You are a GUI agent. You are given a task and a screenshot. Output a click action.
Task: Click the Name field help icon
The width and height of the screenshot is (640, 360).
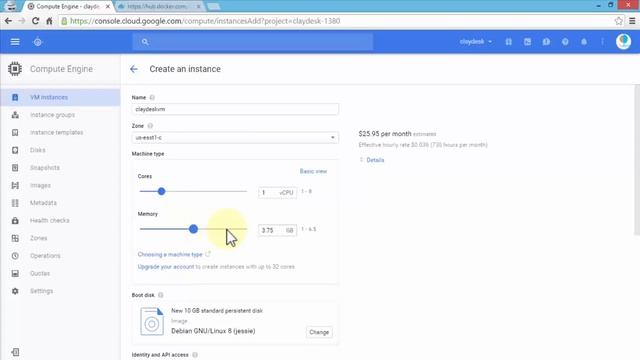pyautogui.click(x=152, y=97)
